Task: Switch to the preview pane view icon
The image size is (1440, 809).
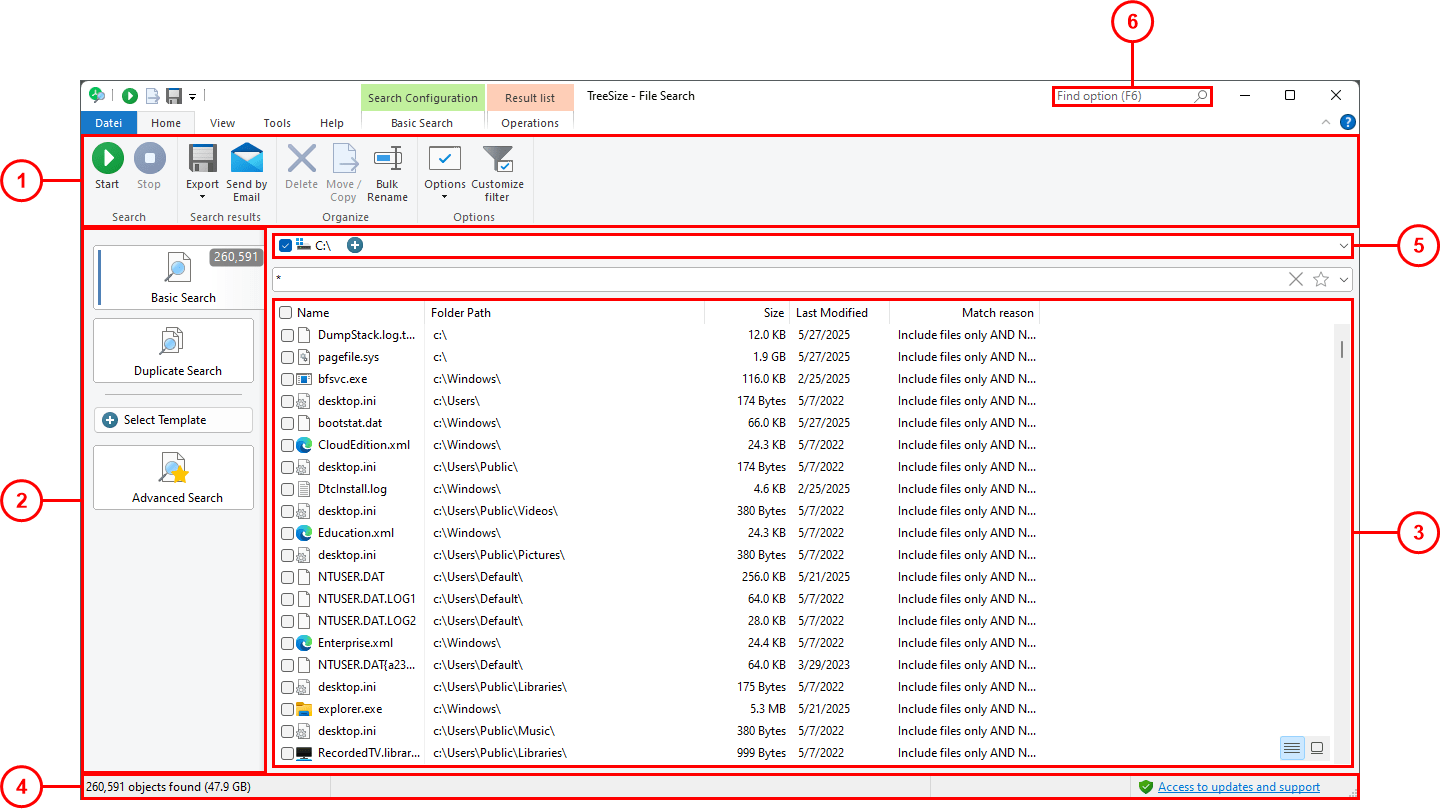Action: pyautogui.click(x=1317, y=747)
